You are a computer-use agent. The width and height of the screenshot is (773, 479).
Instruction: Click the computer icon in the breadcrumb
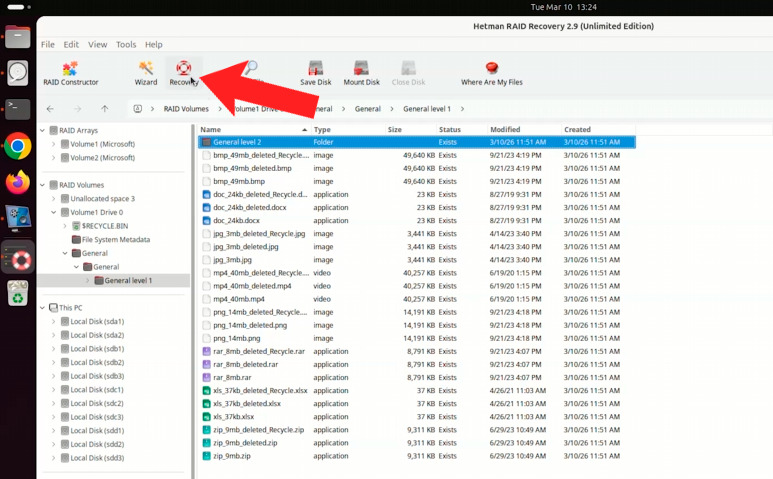pyautogui.click(x=138, y=109)
